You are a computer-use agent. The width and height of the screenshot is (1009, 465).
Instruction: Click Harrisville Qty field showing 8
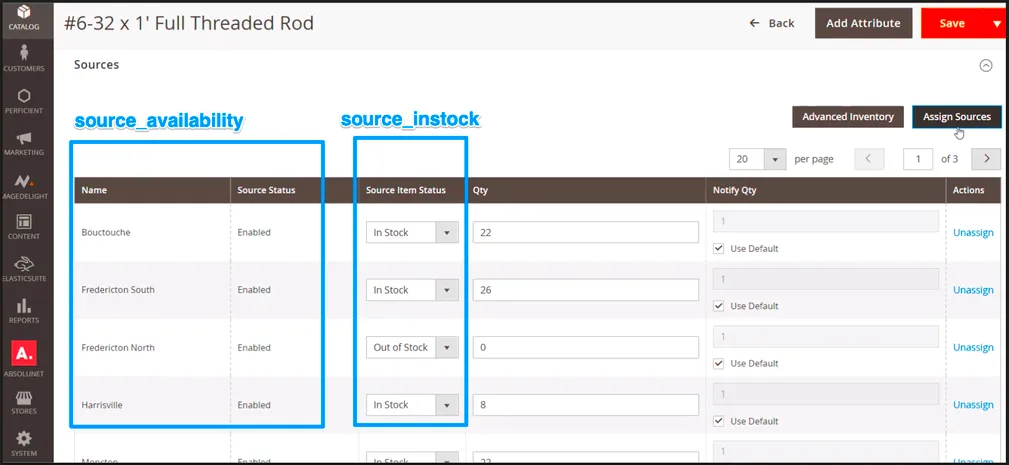(x=586, y=405)
